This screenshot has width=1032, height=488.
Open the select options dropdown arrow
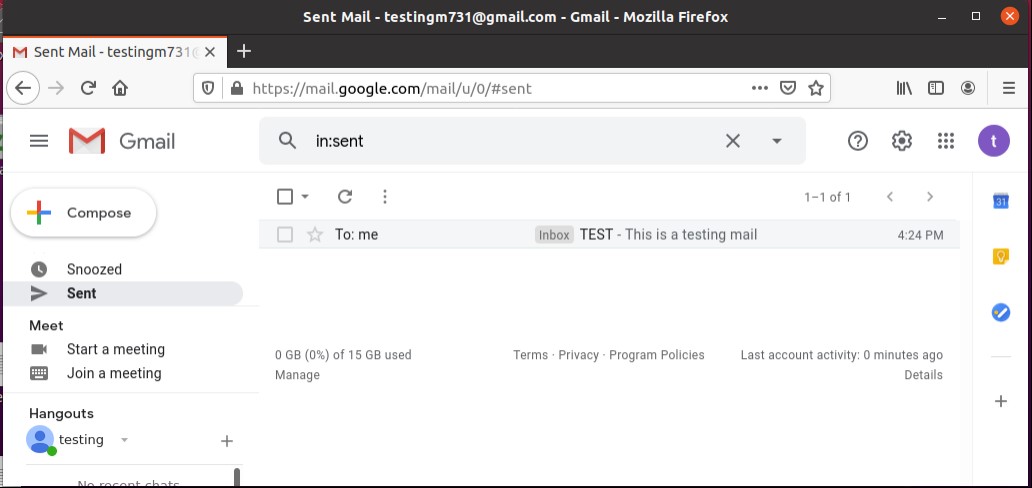306,197
